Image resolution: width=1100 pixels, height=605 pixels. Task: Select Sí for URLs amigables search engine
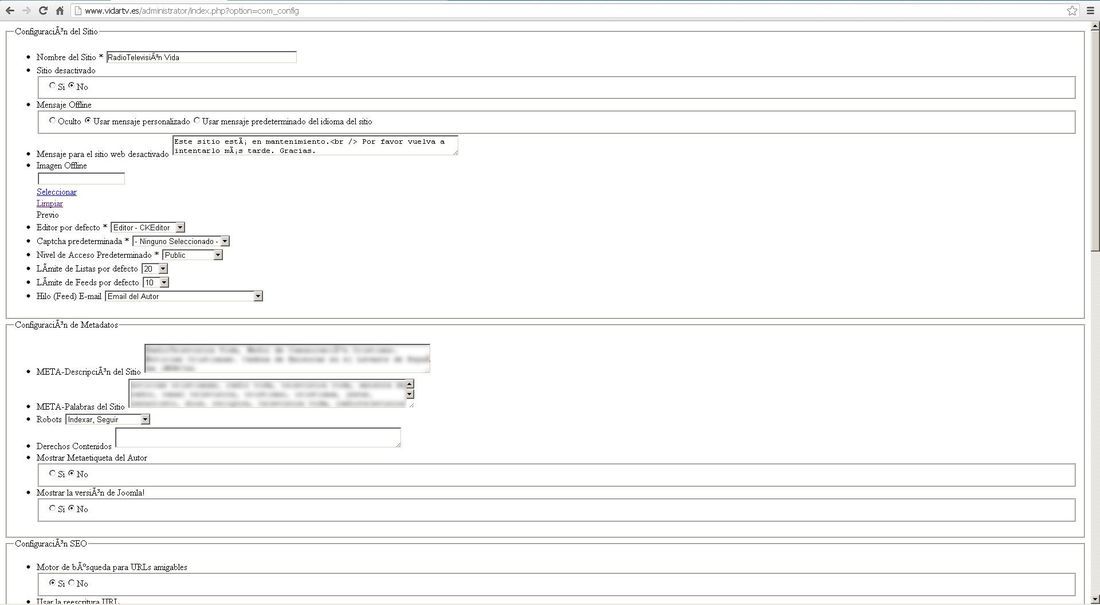pos(53,583)
